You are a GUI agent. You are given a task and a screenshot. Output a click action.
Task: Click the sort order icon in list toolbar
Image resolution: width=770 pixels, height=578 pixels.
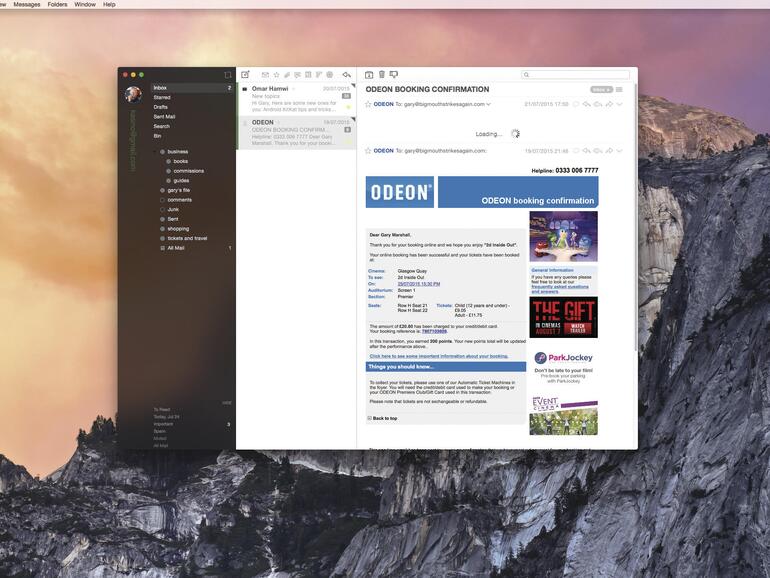pos(319,75)
